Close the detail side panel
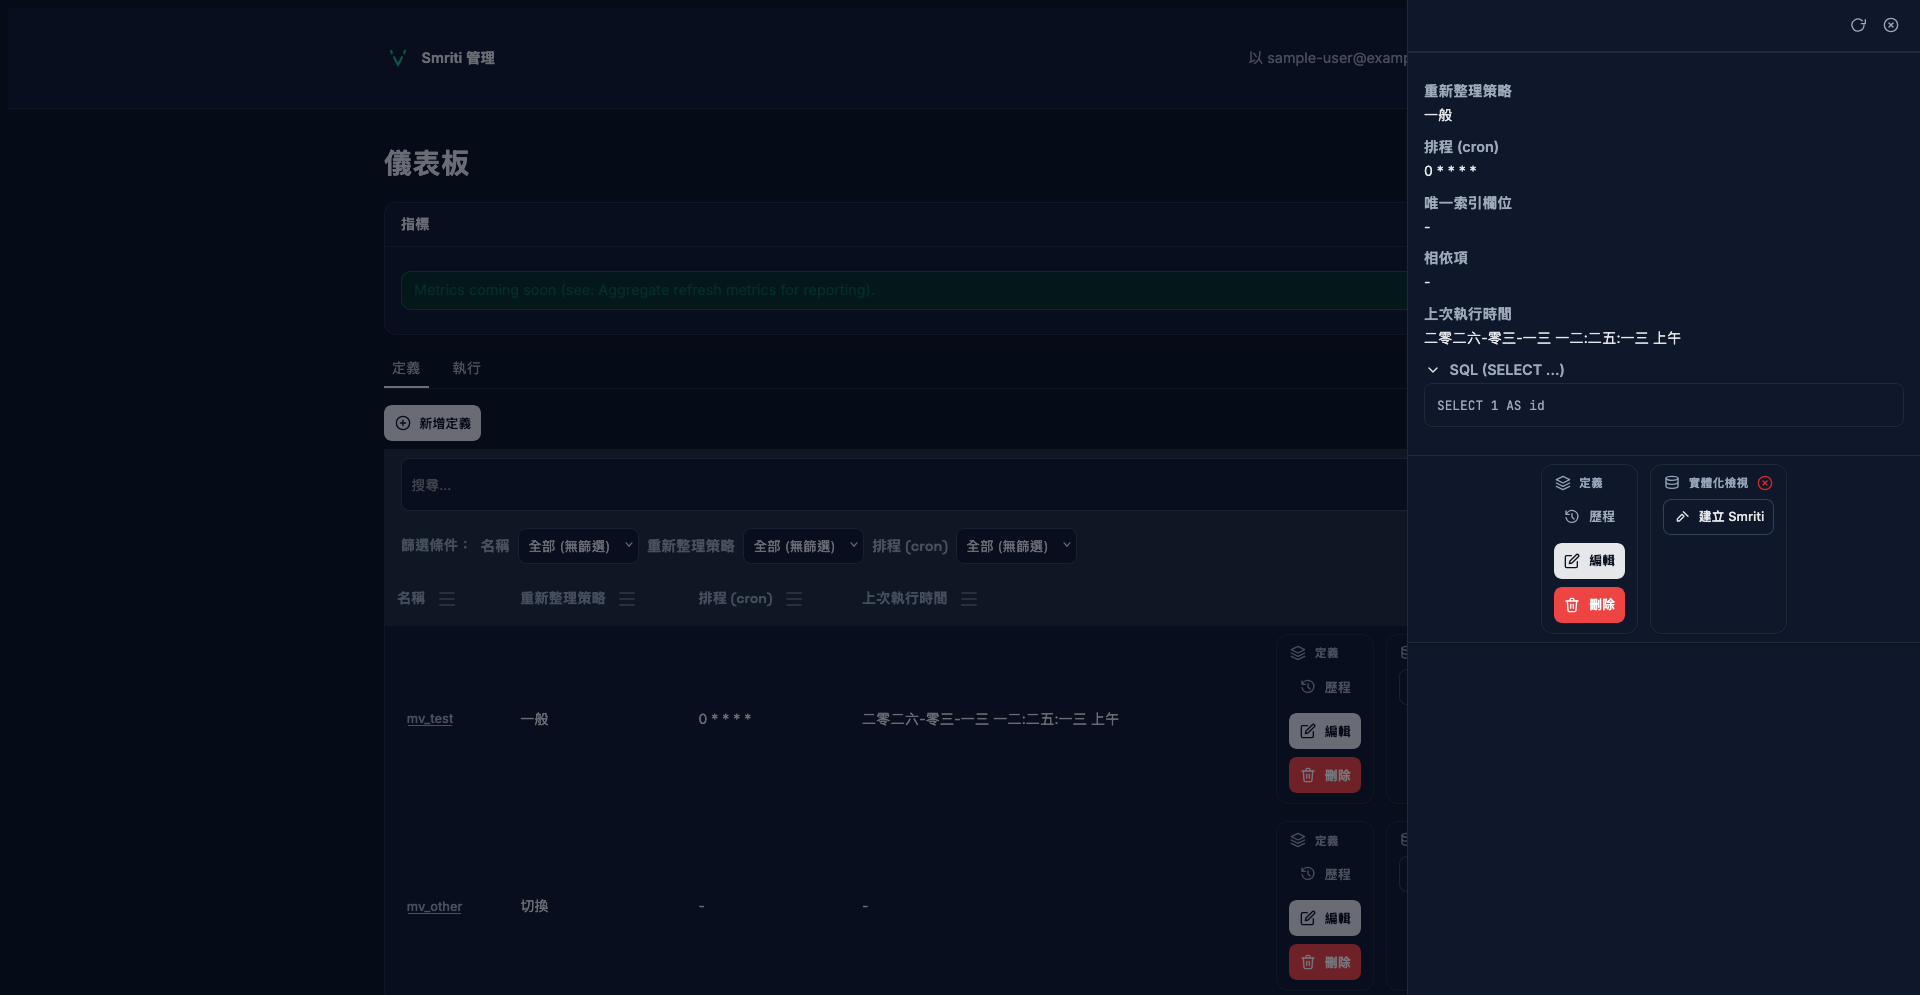The height and width of the screenshot is (995, 1920). 1890,25
